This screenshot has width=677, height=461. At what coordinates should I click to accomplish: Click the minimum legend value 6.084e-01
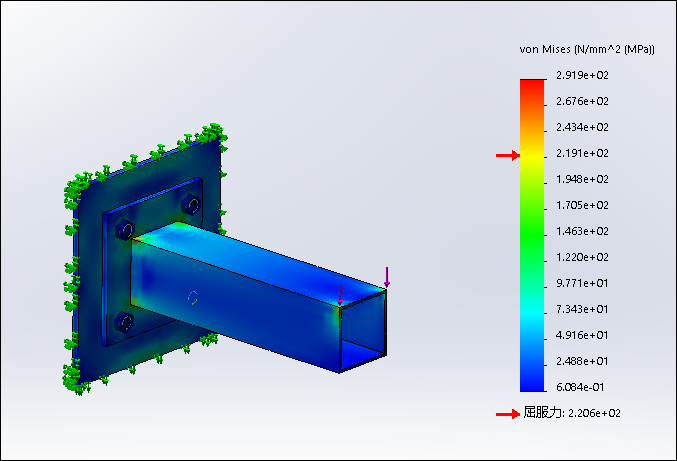pyautogui.click(x=580, y=387)
